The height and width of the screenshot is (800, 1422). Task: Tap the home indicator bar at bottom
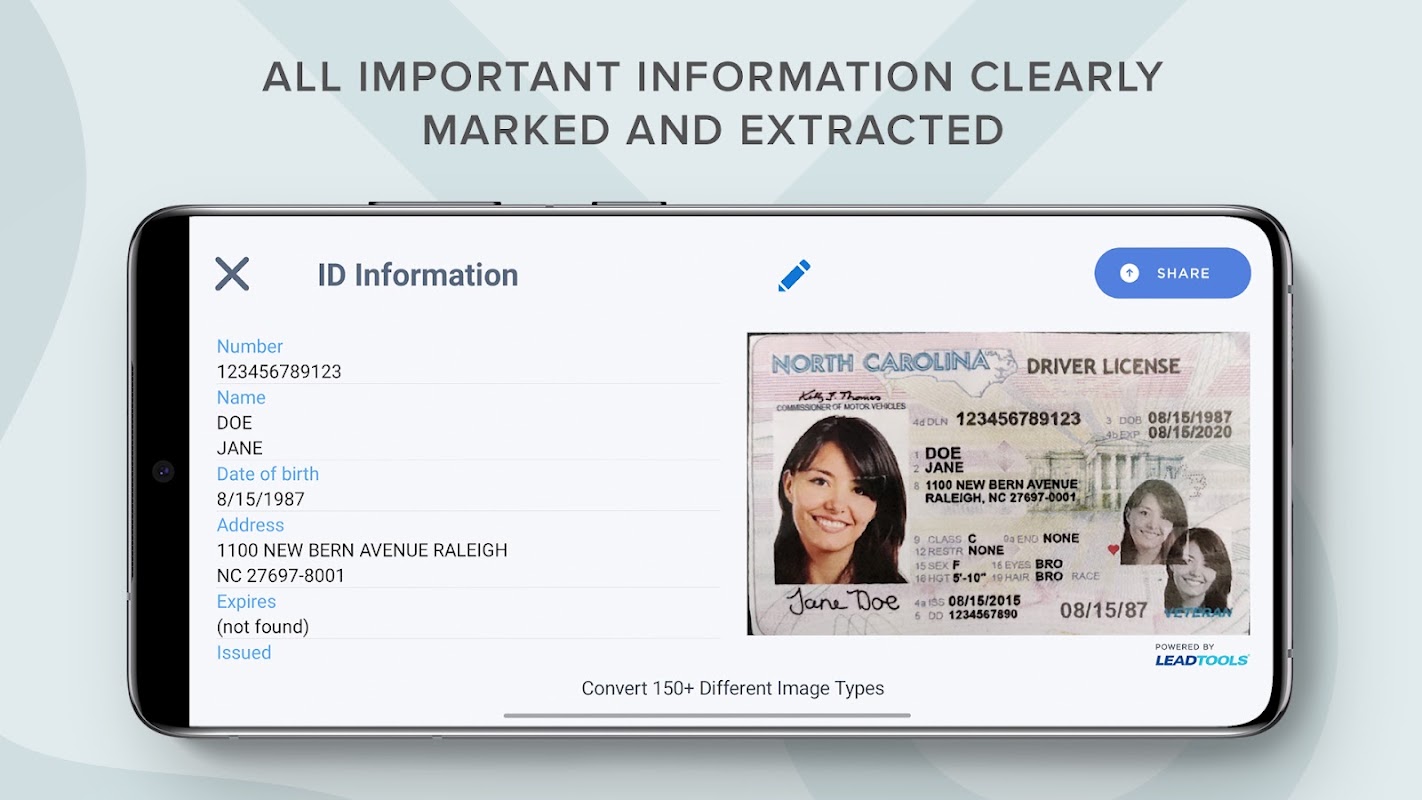click(707, 716)
